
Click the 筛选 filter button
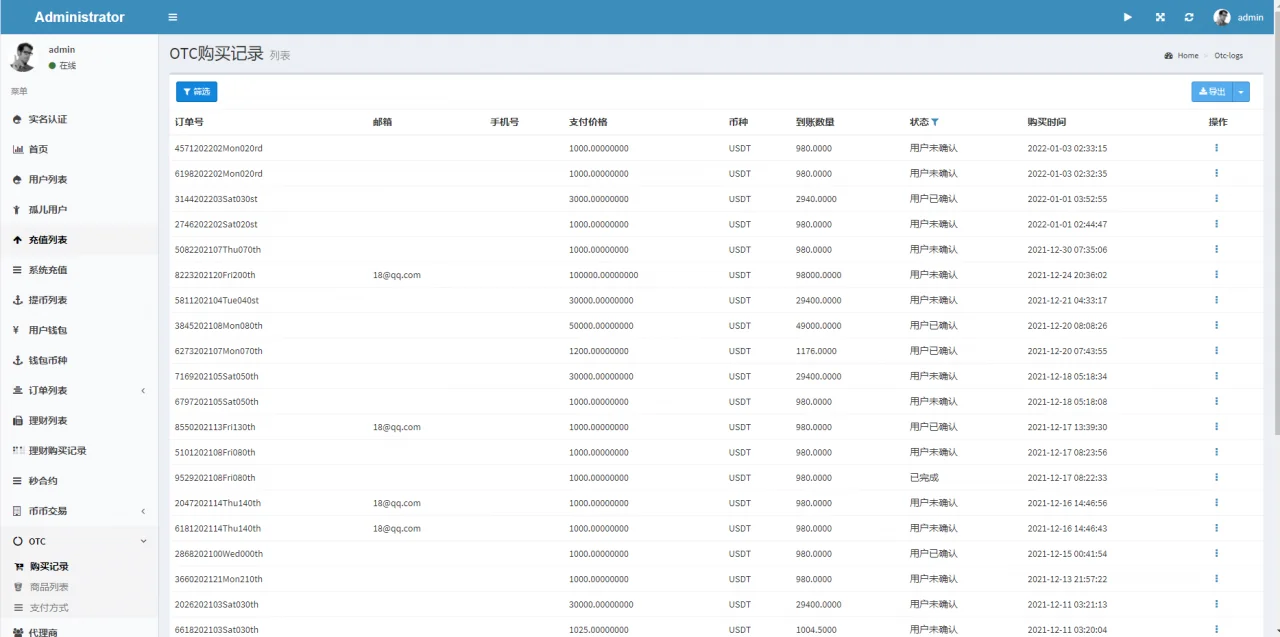click(x=196, y=92)
